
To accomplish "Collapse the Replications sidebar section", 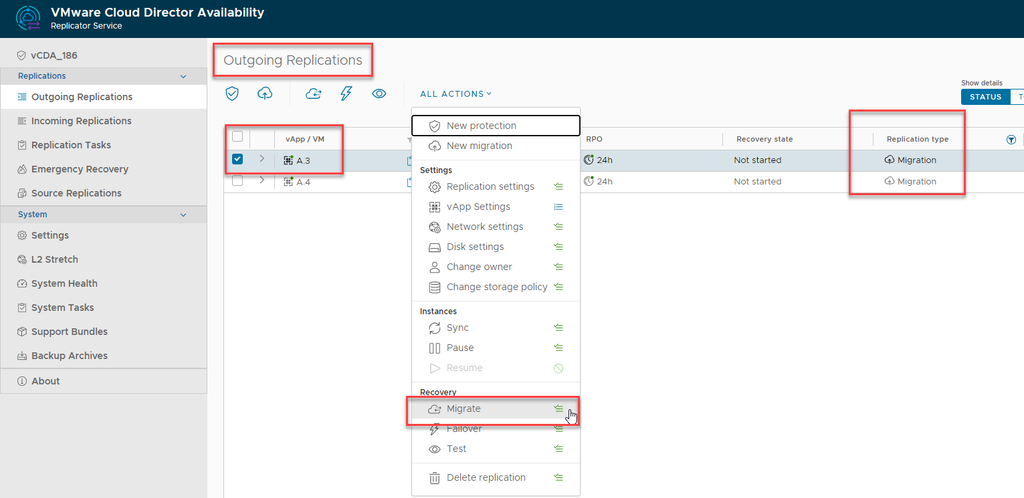I will click(x=182, y=76).
